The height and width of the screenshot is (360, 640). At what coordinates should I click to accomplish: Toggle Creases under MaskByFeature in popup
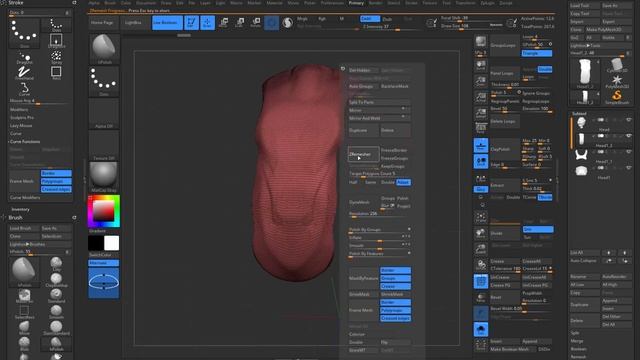click(x=395, y=286)
